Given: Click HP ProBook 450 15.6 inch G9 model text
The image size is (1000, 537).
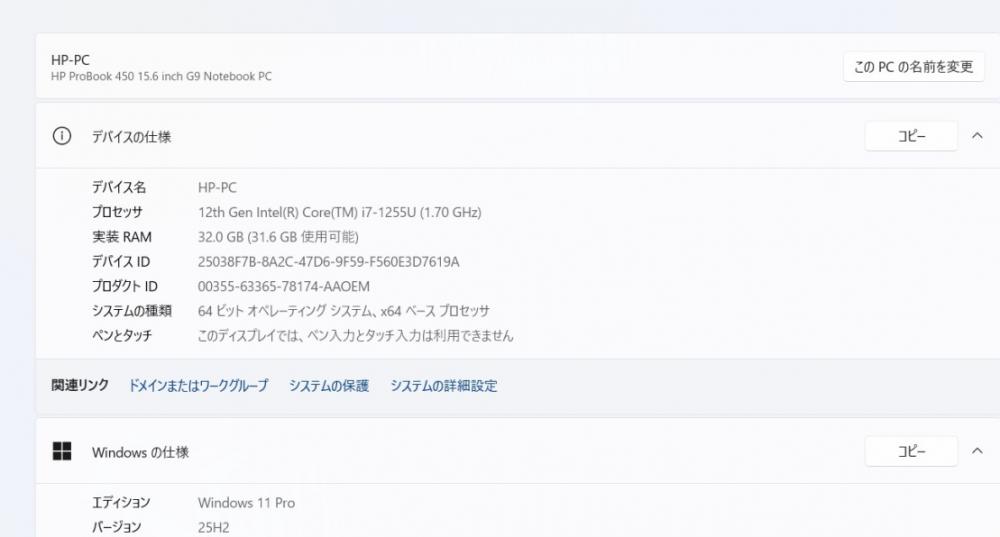Looking at the screenshot, I should coord(161,77).
